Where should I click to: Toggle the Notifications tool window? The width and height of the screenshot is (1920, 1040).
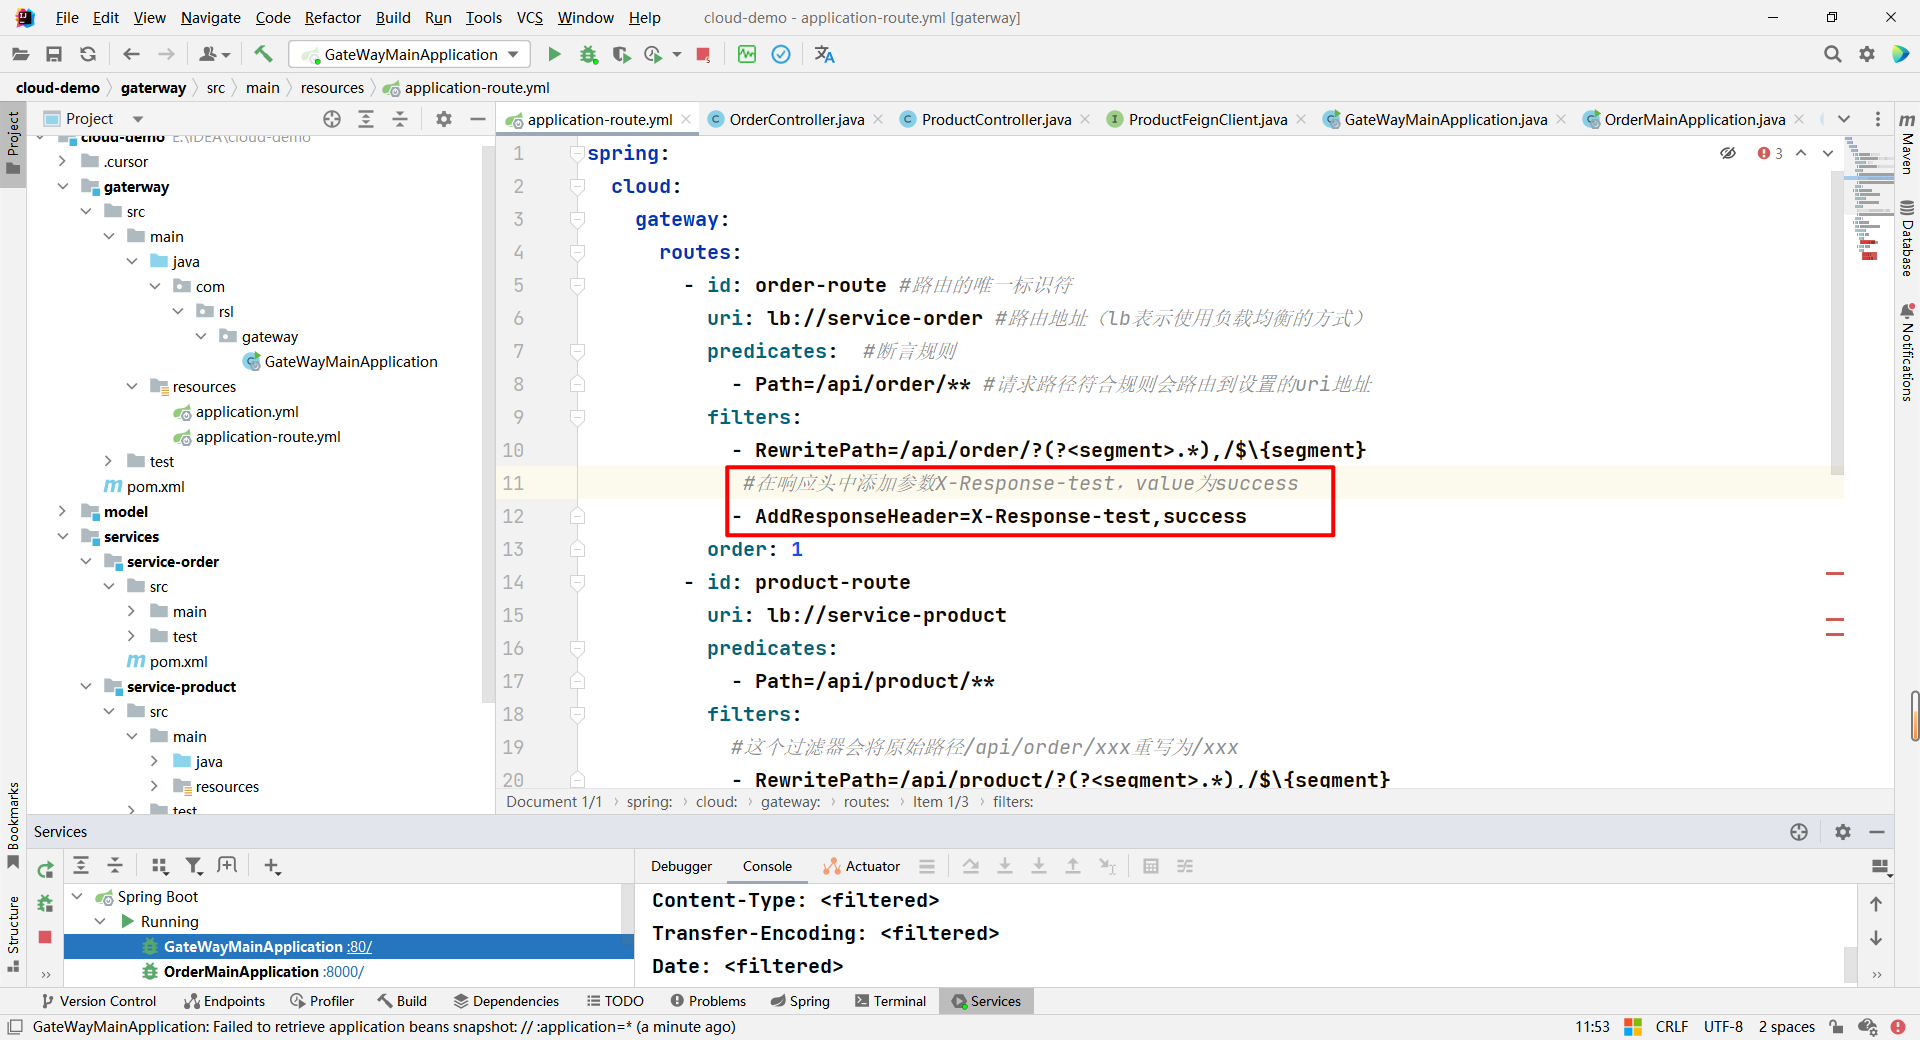[x=1907, y=353]
